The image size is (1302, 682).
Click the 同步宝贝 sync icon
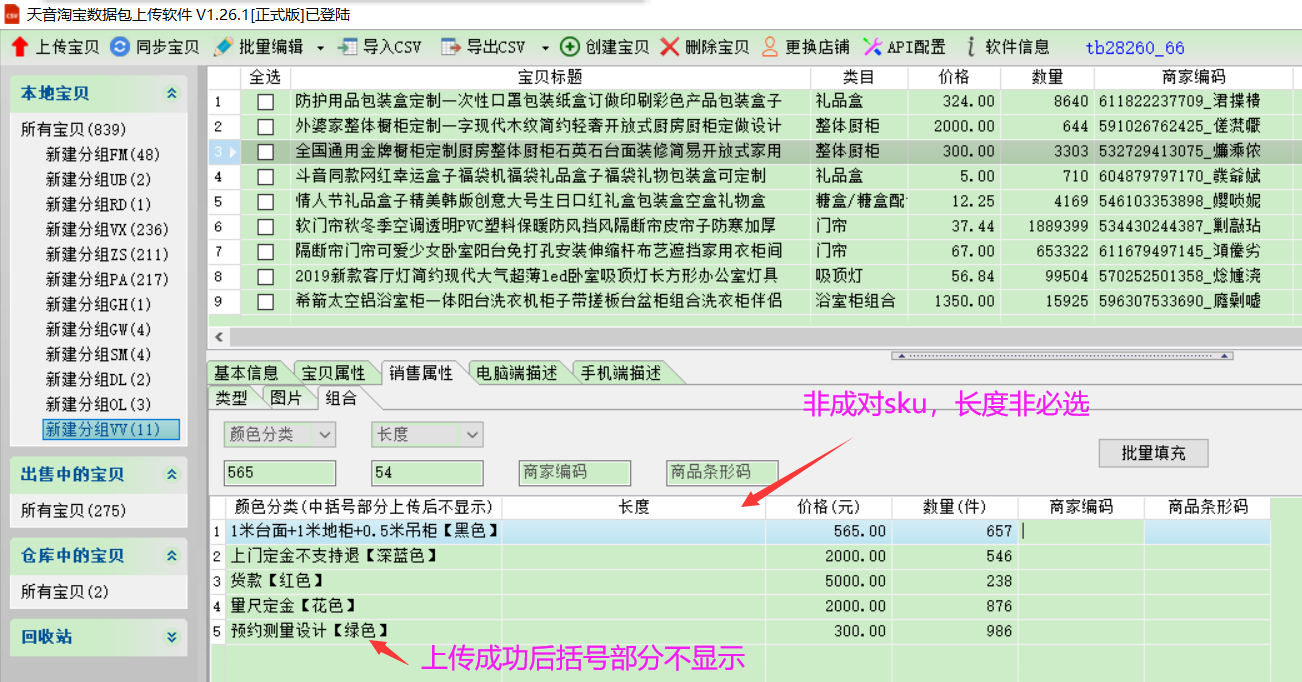(120, 47)
